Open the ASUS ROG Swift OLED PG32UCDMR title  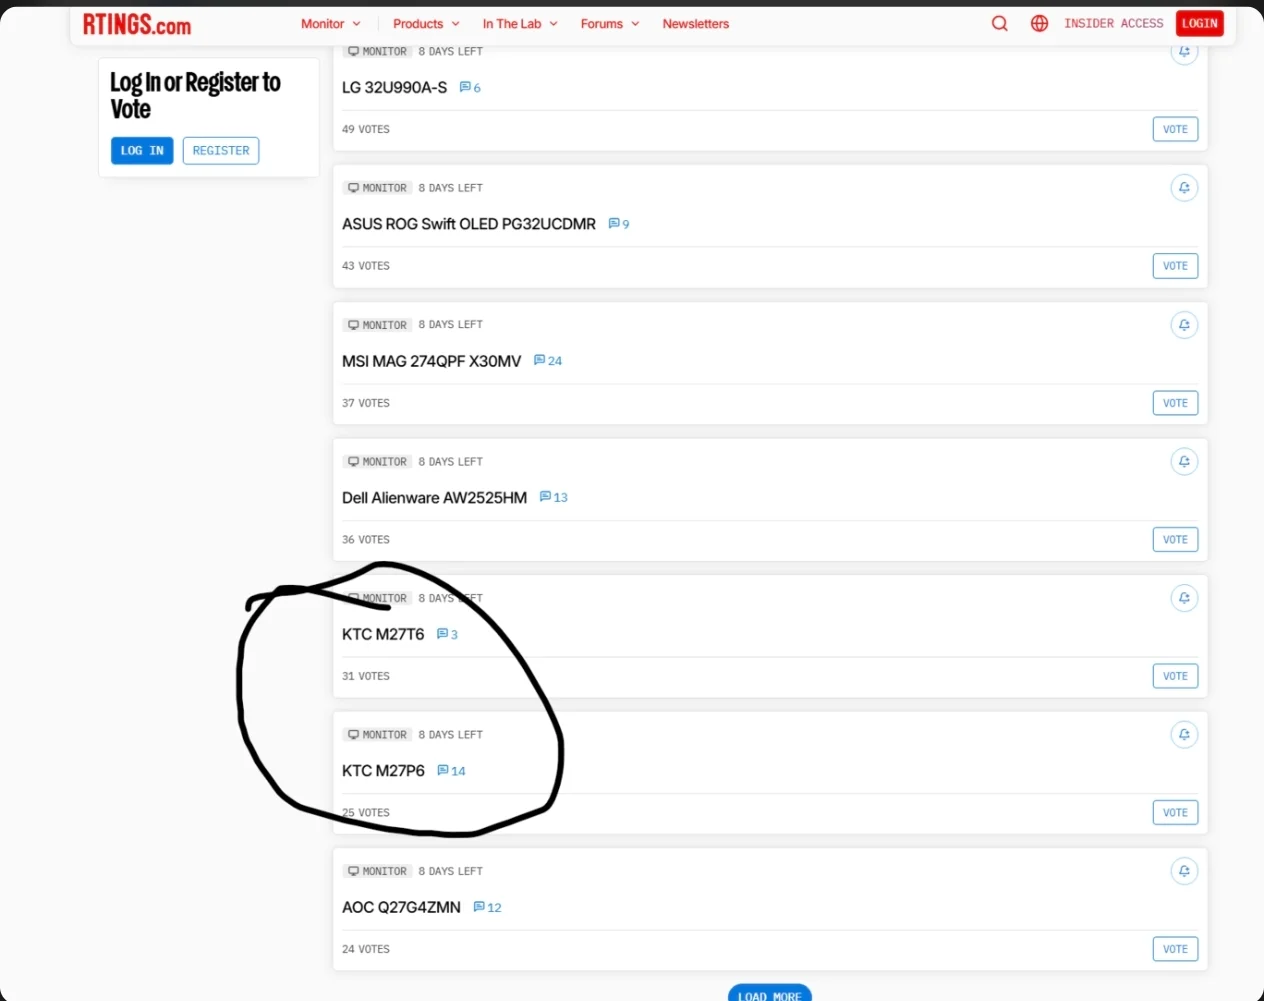469,224
